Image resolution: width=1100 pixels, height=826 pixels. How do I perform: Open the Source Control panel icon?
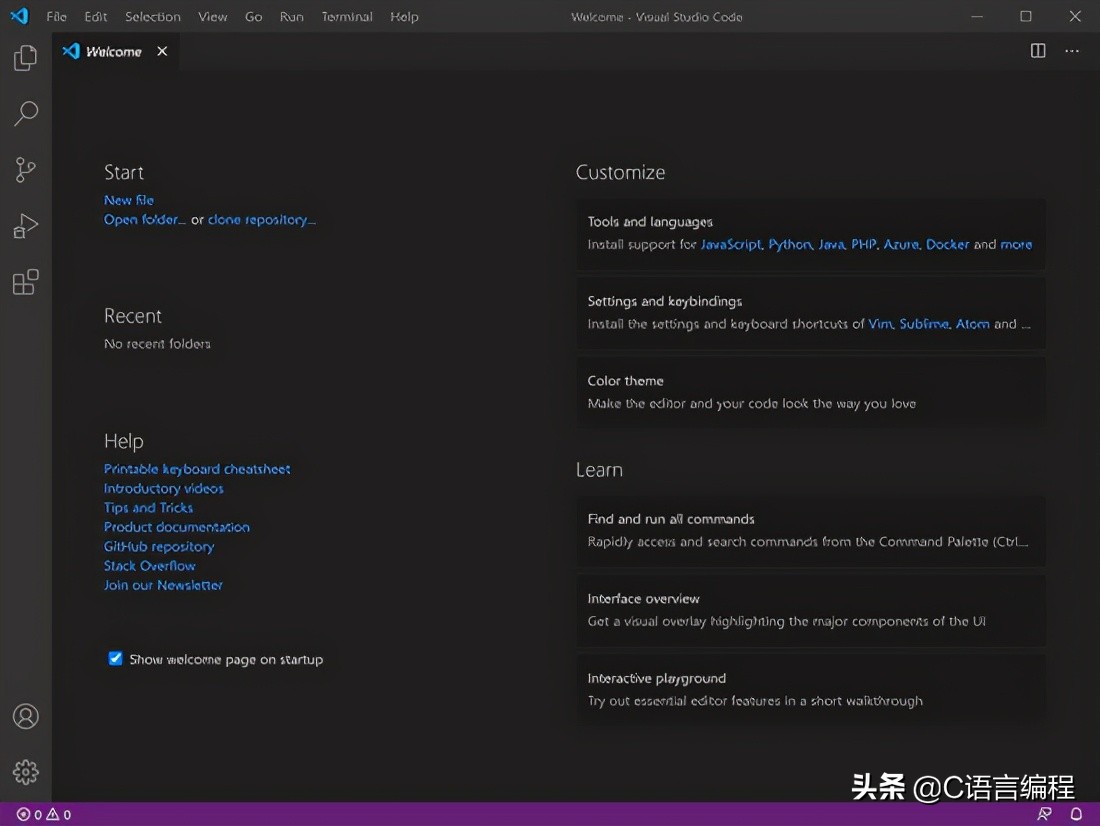point(25,170)
